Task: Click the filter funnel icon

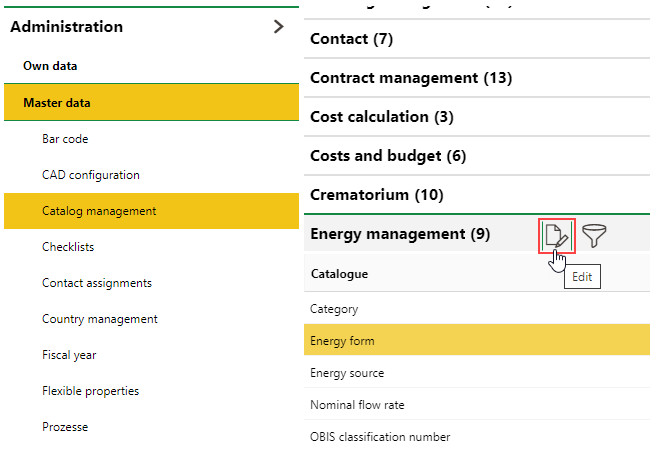Action: click(x=596, y=235)
